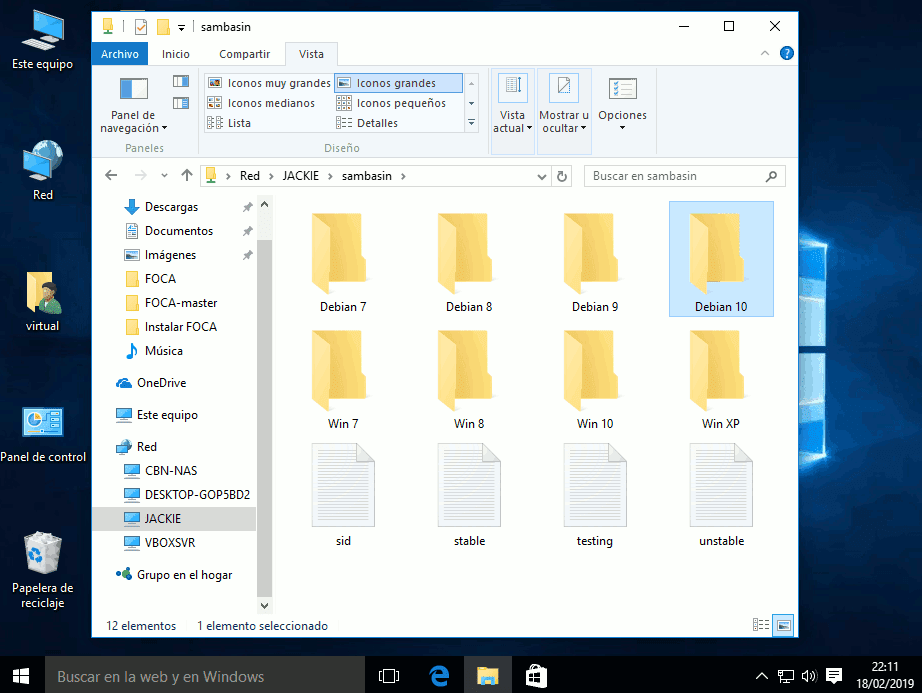The image size is (922, 693).
Task: Click the refresh button in address bar
Action: 562,176
